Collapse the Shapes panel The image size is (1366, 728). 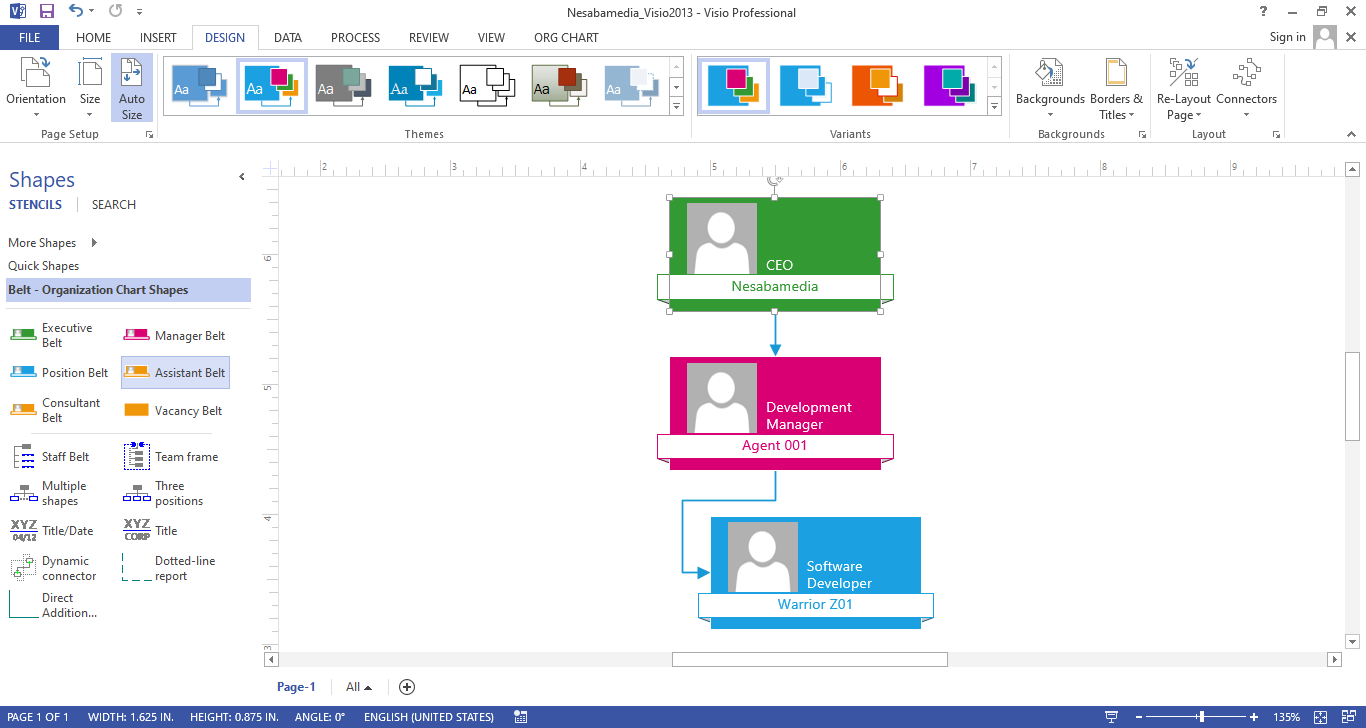(241, 177)
